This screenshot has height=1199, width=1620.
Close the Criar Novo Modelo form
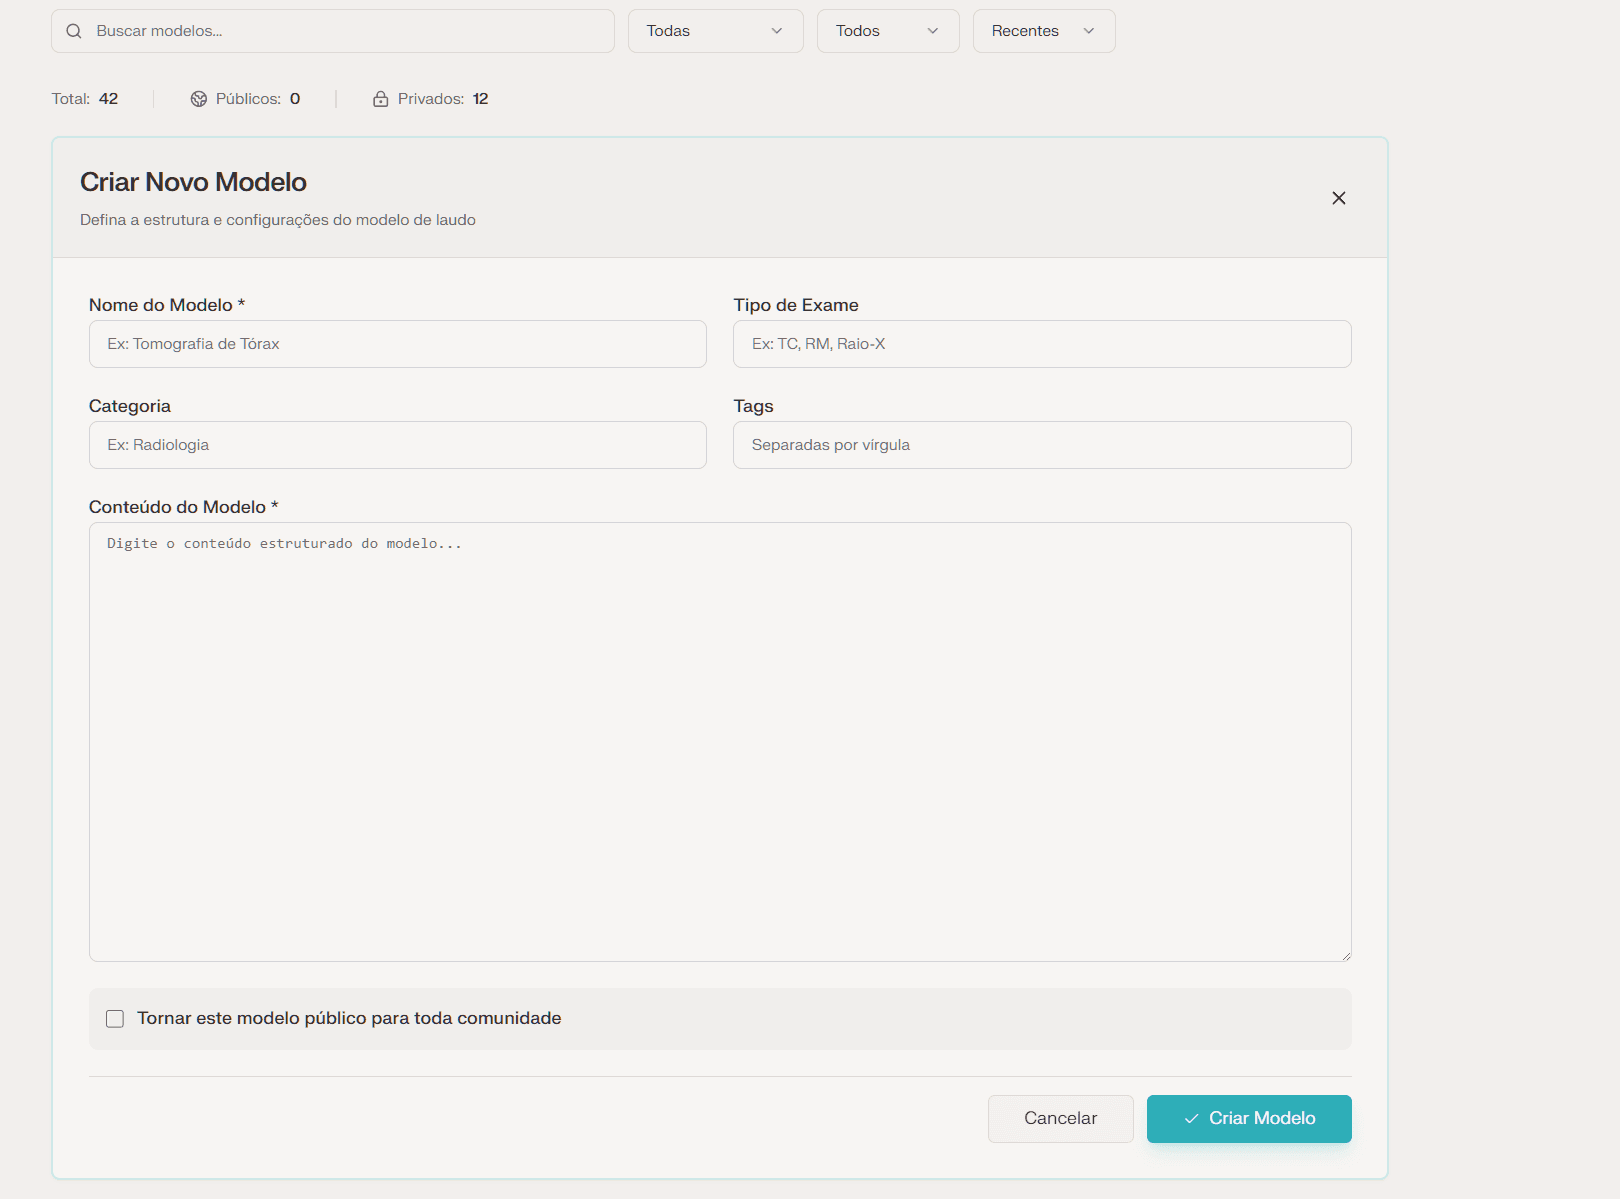coord(1338,198)
